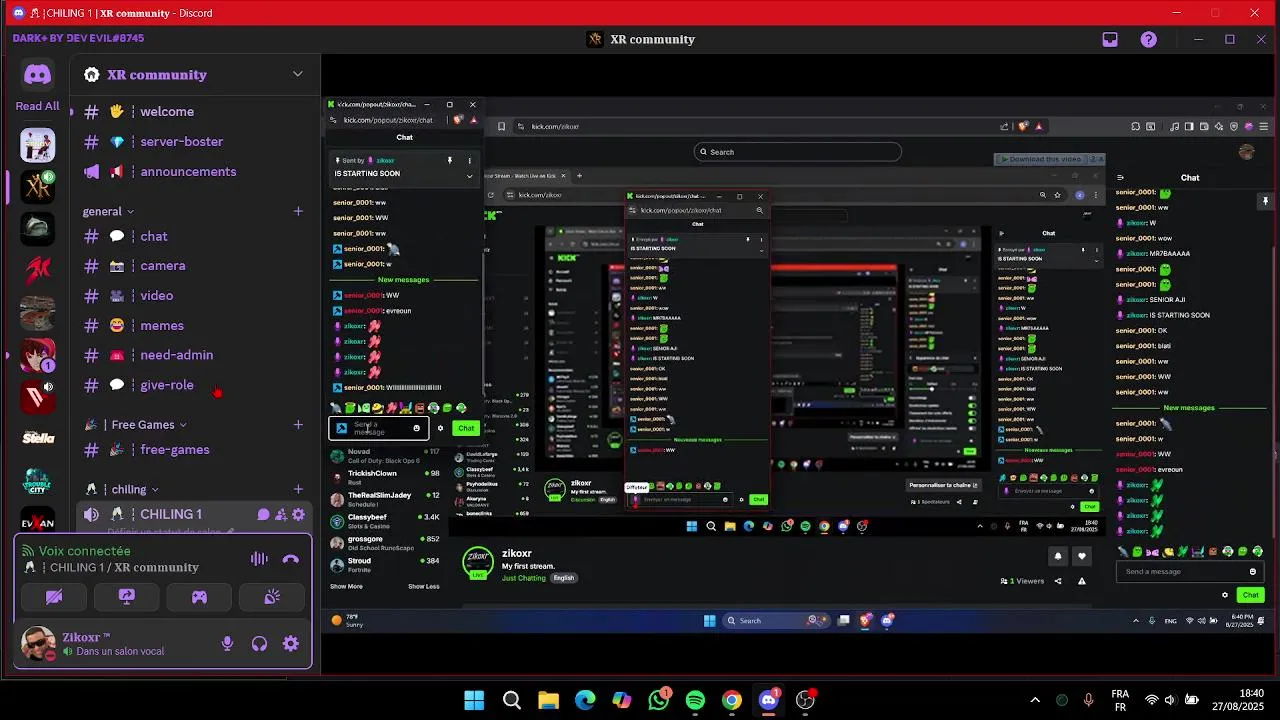Open chat for CHILING 1 voice channel
This screenshot has width=1280, height=720.
tap(264, 515)
